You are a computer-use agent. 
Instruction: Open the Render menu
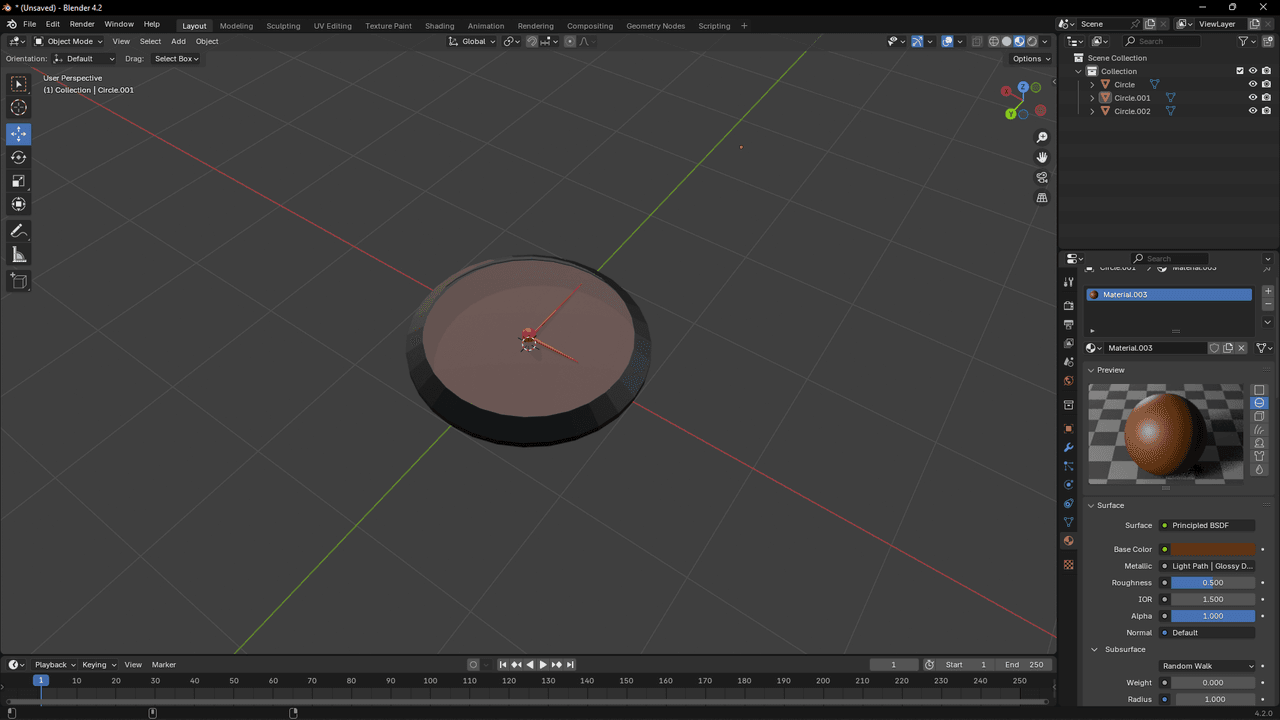pos(82,24)
